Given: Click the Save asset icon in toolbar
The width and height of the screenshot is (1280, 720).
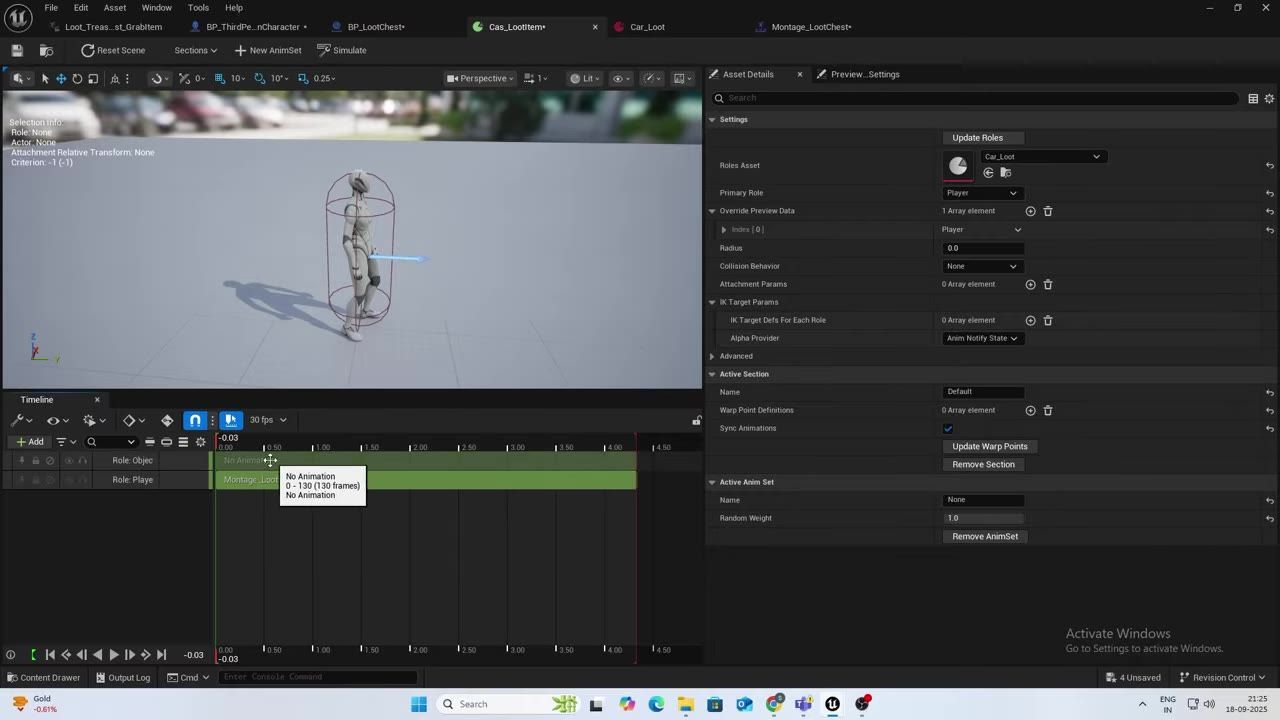Looking at the screenshot, I should pos(17,50).
